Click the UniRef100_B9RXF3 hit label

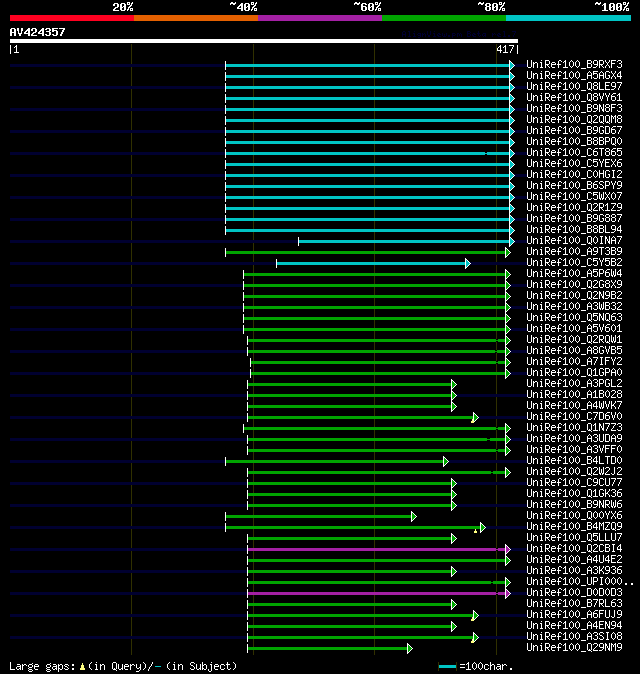[574, 64]
